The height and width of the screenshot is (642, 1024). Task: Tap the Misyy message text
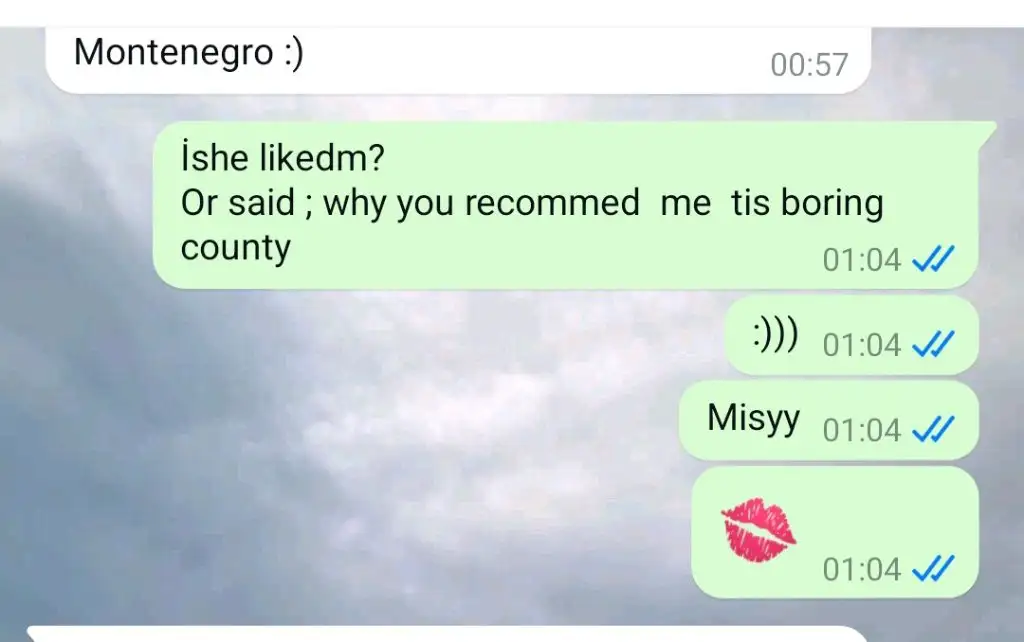pyautogui.click(x=753, y=418)
